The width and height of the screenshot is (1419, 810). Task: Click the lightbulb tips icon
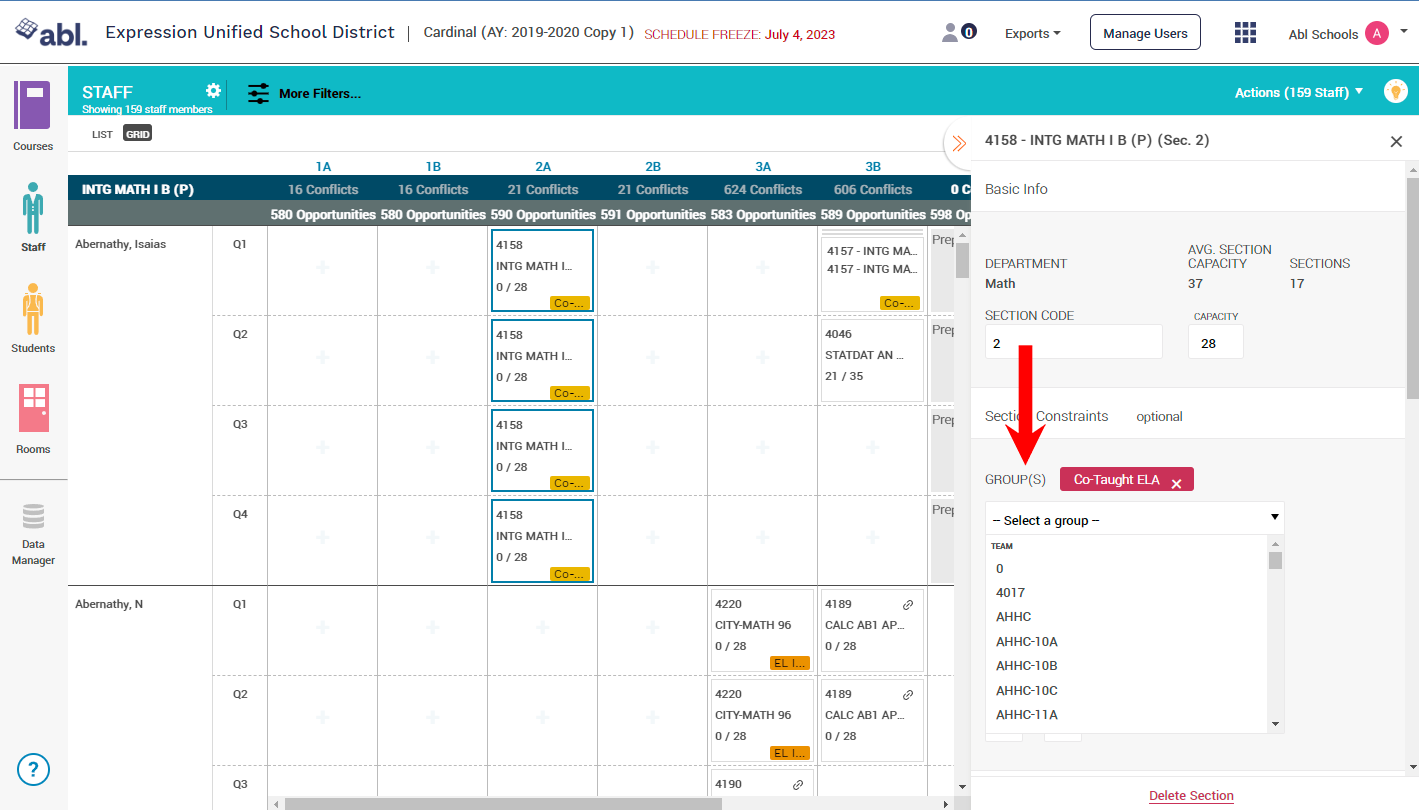pos(1395,91)
